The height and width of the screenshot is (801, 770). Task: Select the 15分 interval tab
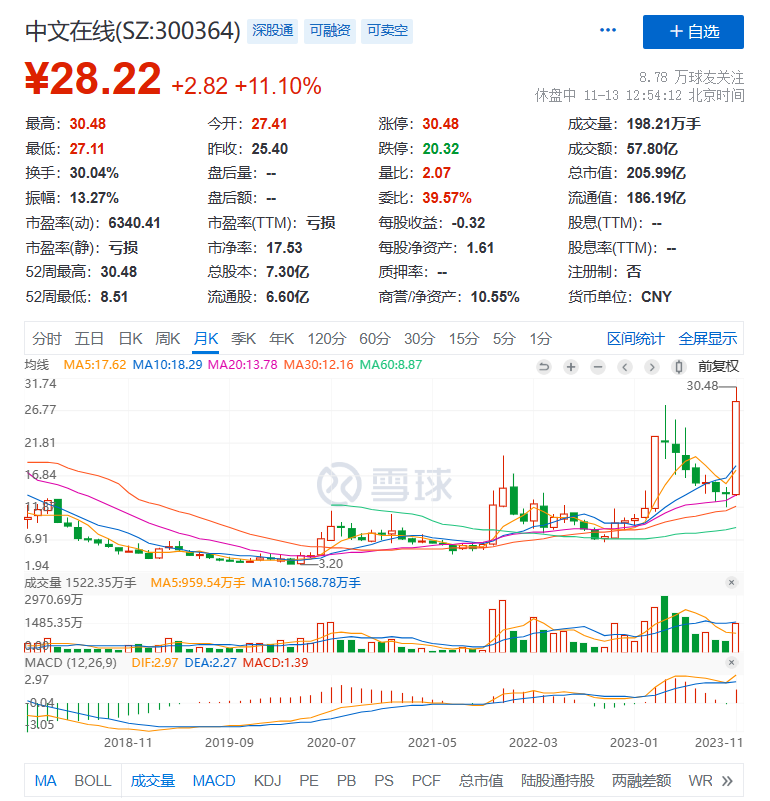[464, 339]
